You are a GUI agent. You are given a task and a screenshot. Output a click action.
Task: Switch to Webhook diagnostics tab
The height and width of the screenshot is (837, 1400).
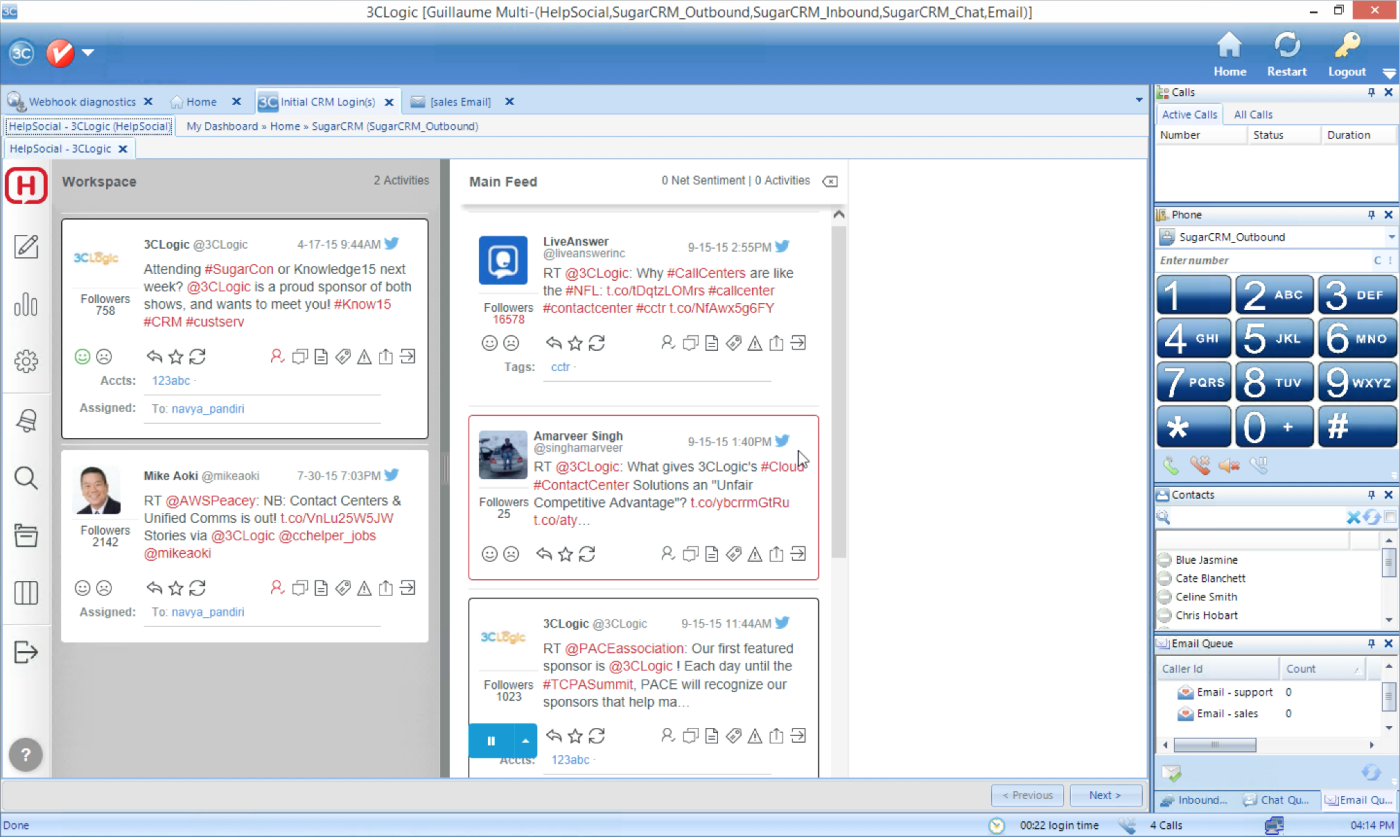81,102
